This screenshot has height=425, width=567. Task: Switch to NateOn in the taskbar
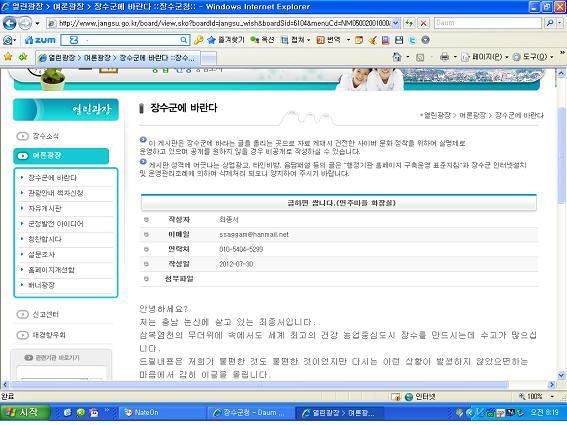[x=162, y=413]
